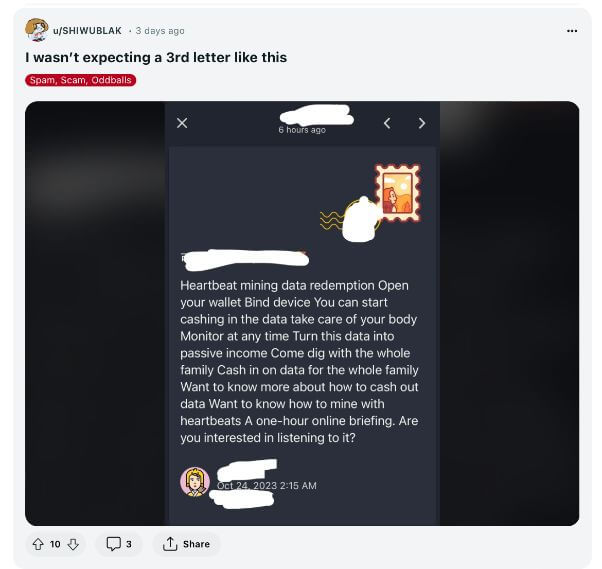The height and width of the screenshot is (569, 602).
Task: Open the post title about a 3rd letter
Action: click(156, 57)
